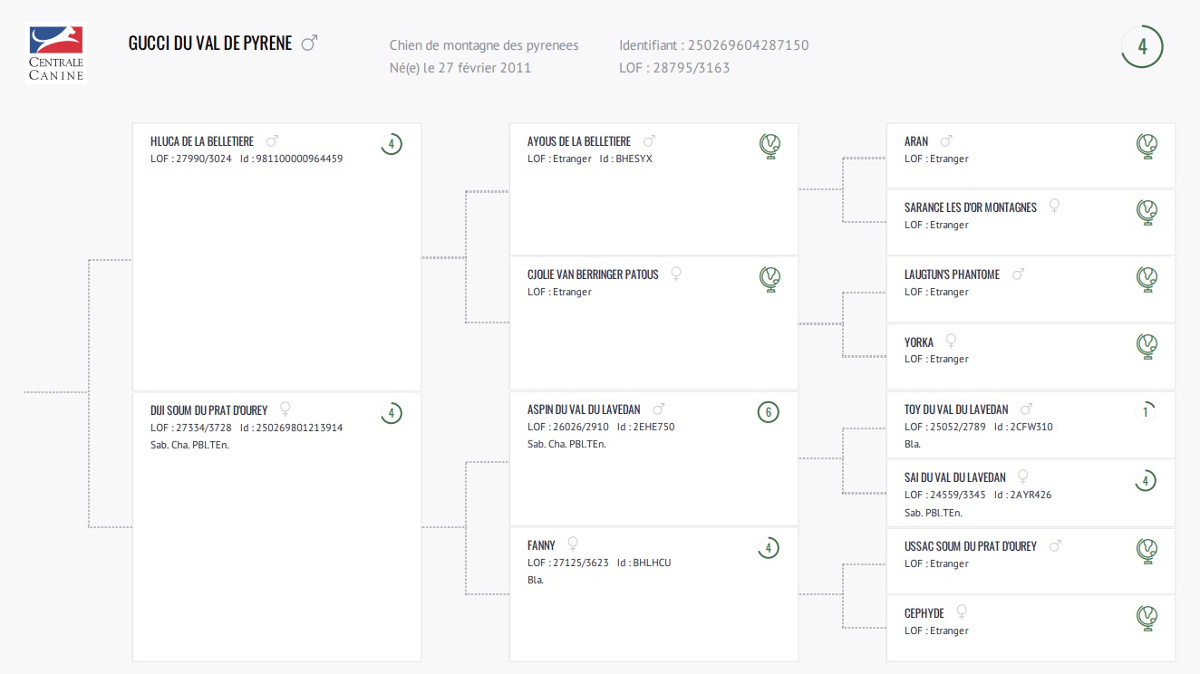The height and width of the screenshot is (674, 1200).
Task: Click the globe icon on AYOUS DE LA BELLETIERE
Action: click(770, 146)
